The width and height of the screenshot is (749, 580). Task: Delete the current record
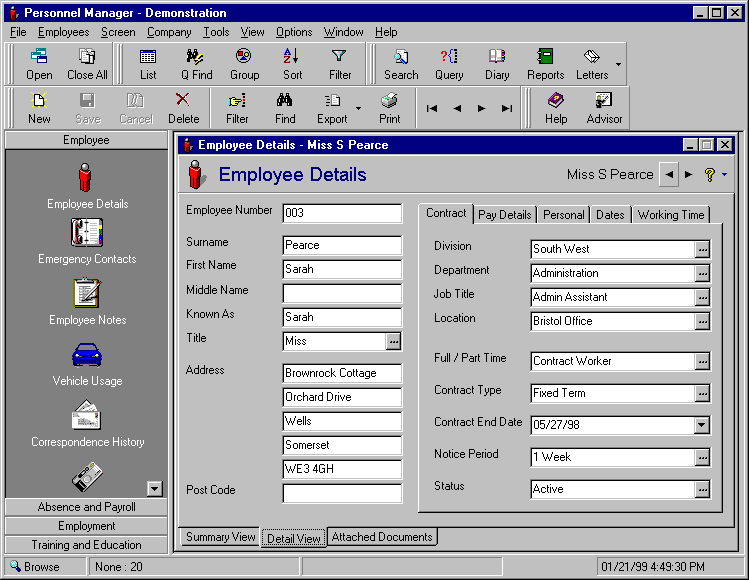[x=183, y=108]
